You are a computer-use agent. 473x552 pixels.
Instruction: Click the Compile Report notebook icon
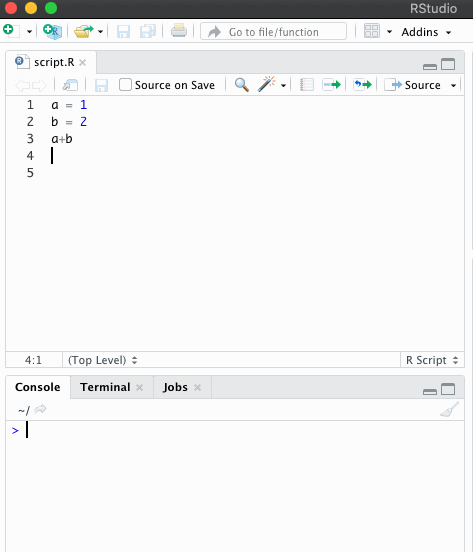click(x=307, y=85)
